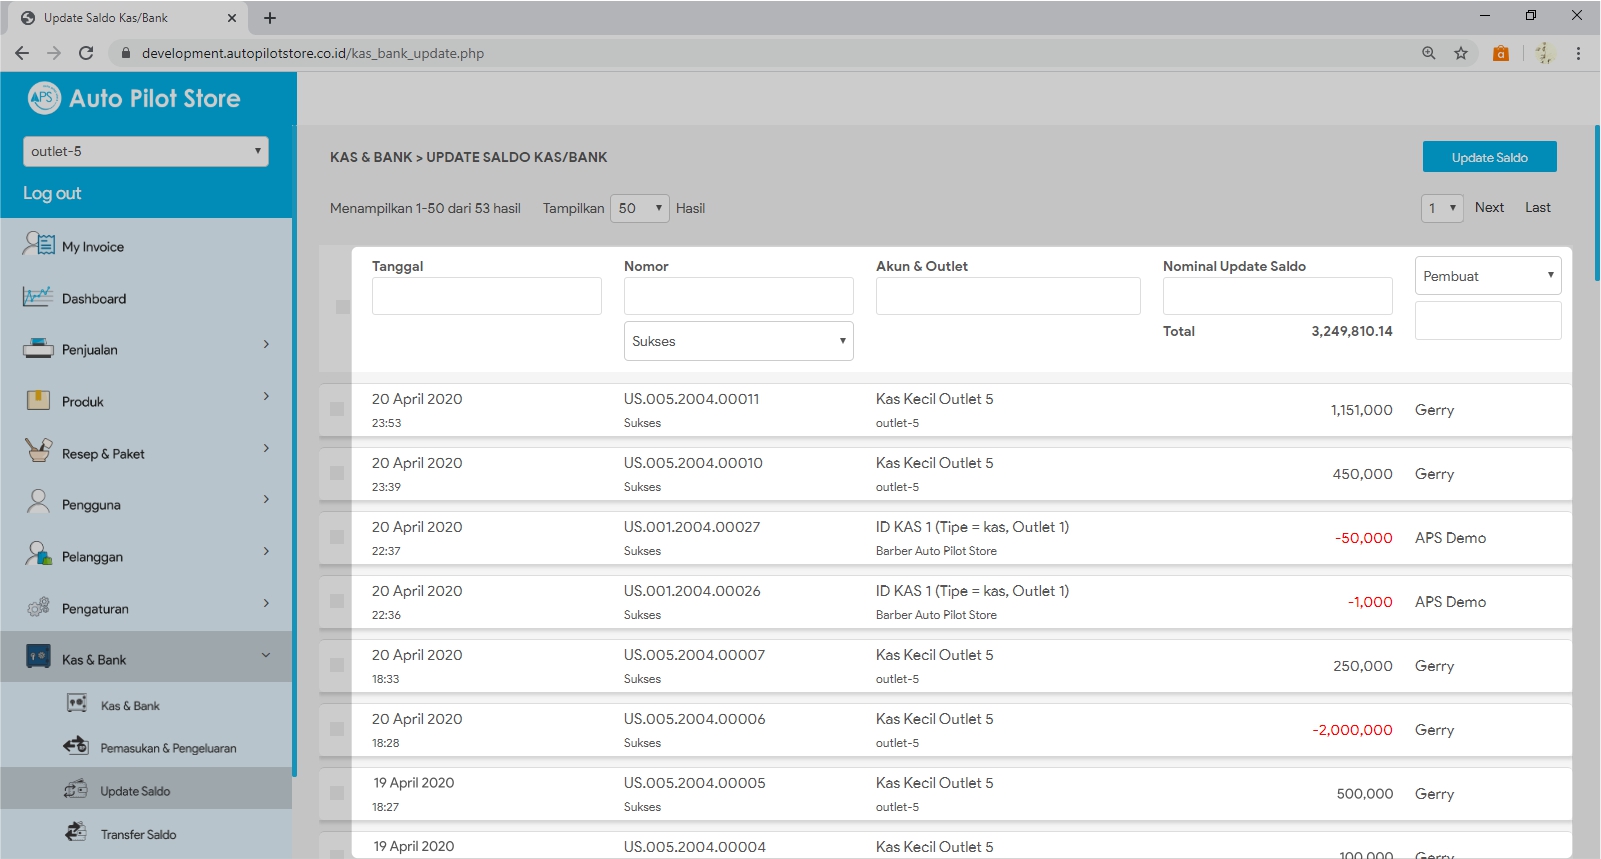Image resolution: width=1601 pixels, height=859 pixels.
Task: Select the checkbox for US.001.2004.00027 row
Action: coord(337,537)
